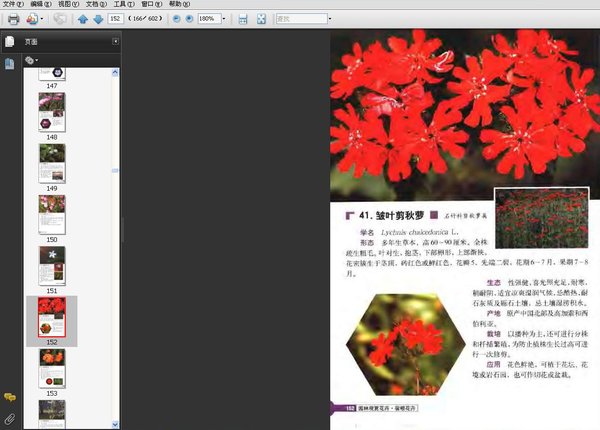Open the pages panel gear options menu
Viewport: 600px width, 430px height.
point(31,60)
